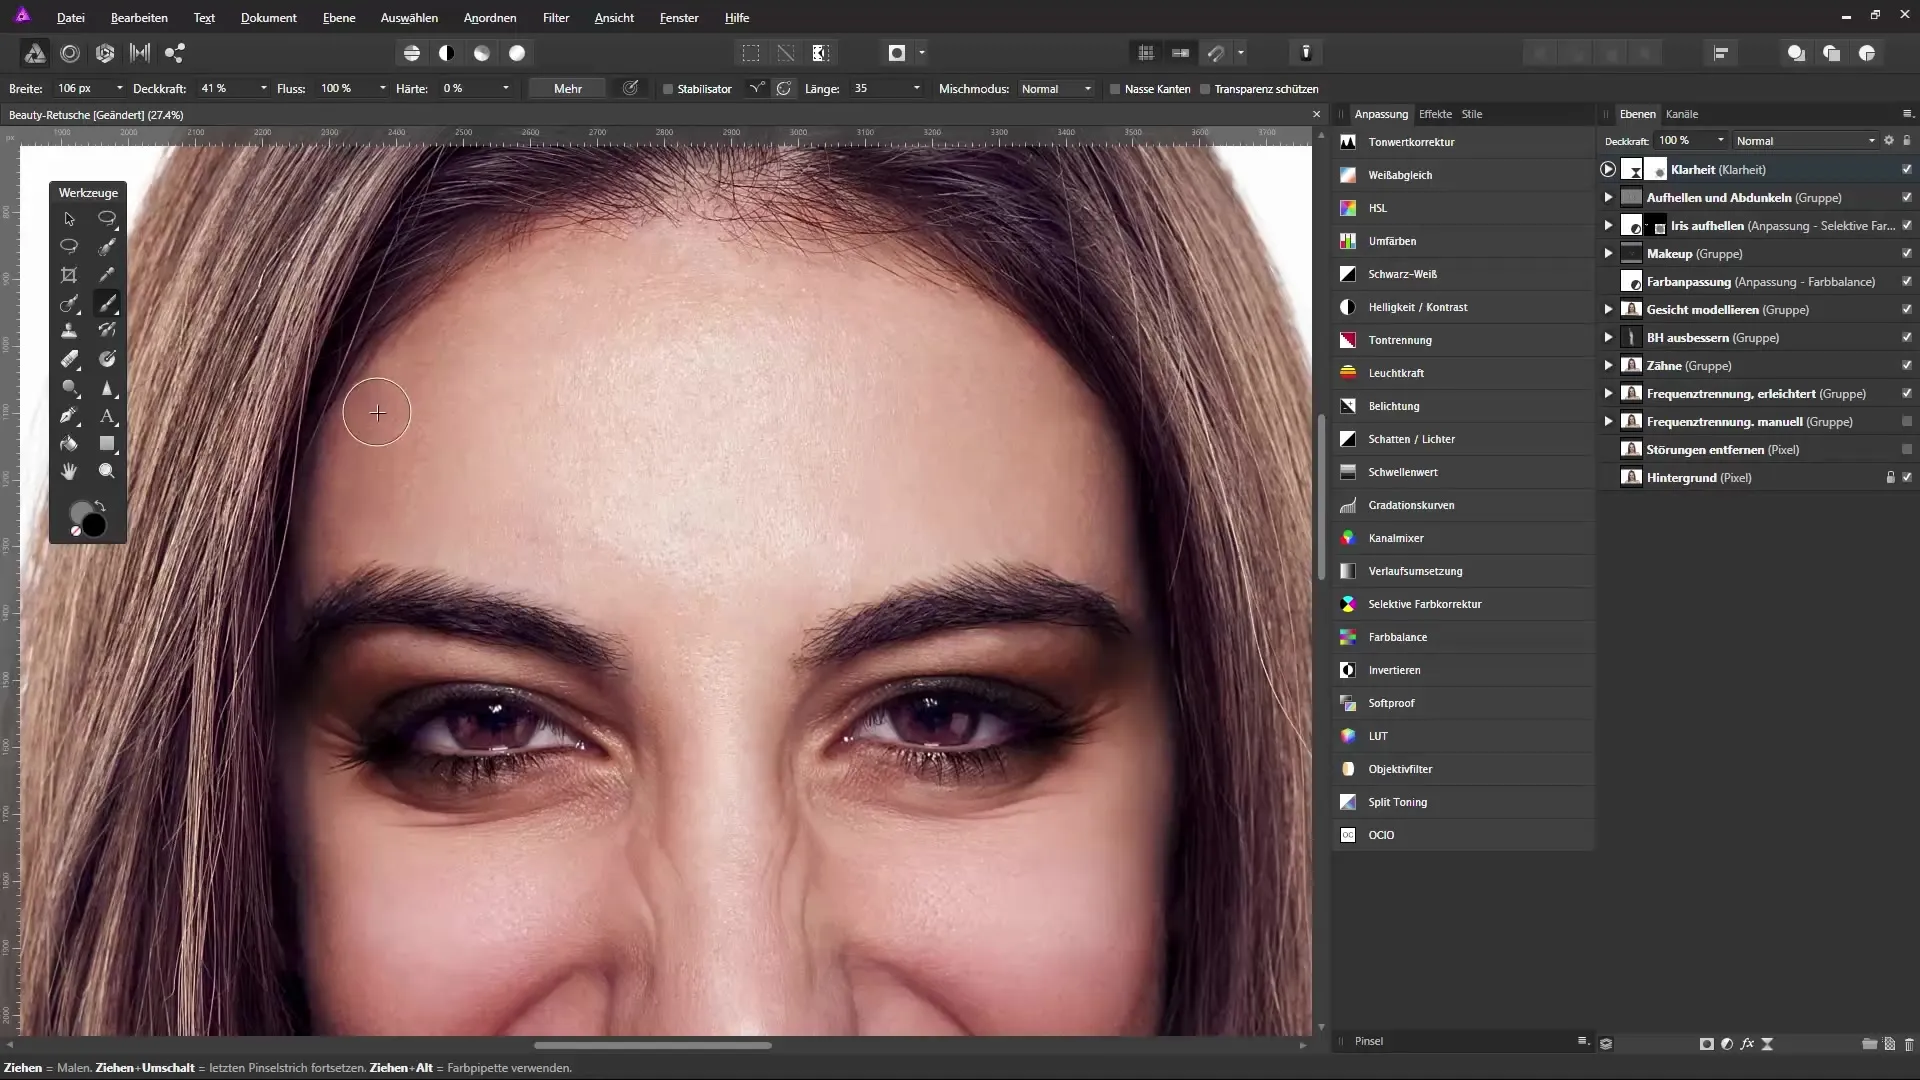1920x1080 pixels.
Task: Open the Auswählen menu
Action: pyautogui.click(x=409, y=18)
